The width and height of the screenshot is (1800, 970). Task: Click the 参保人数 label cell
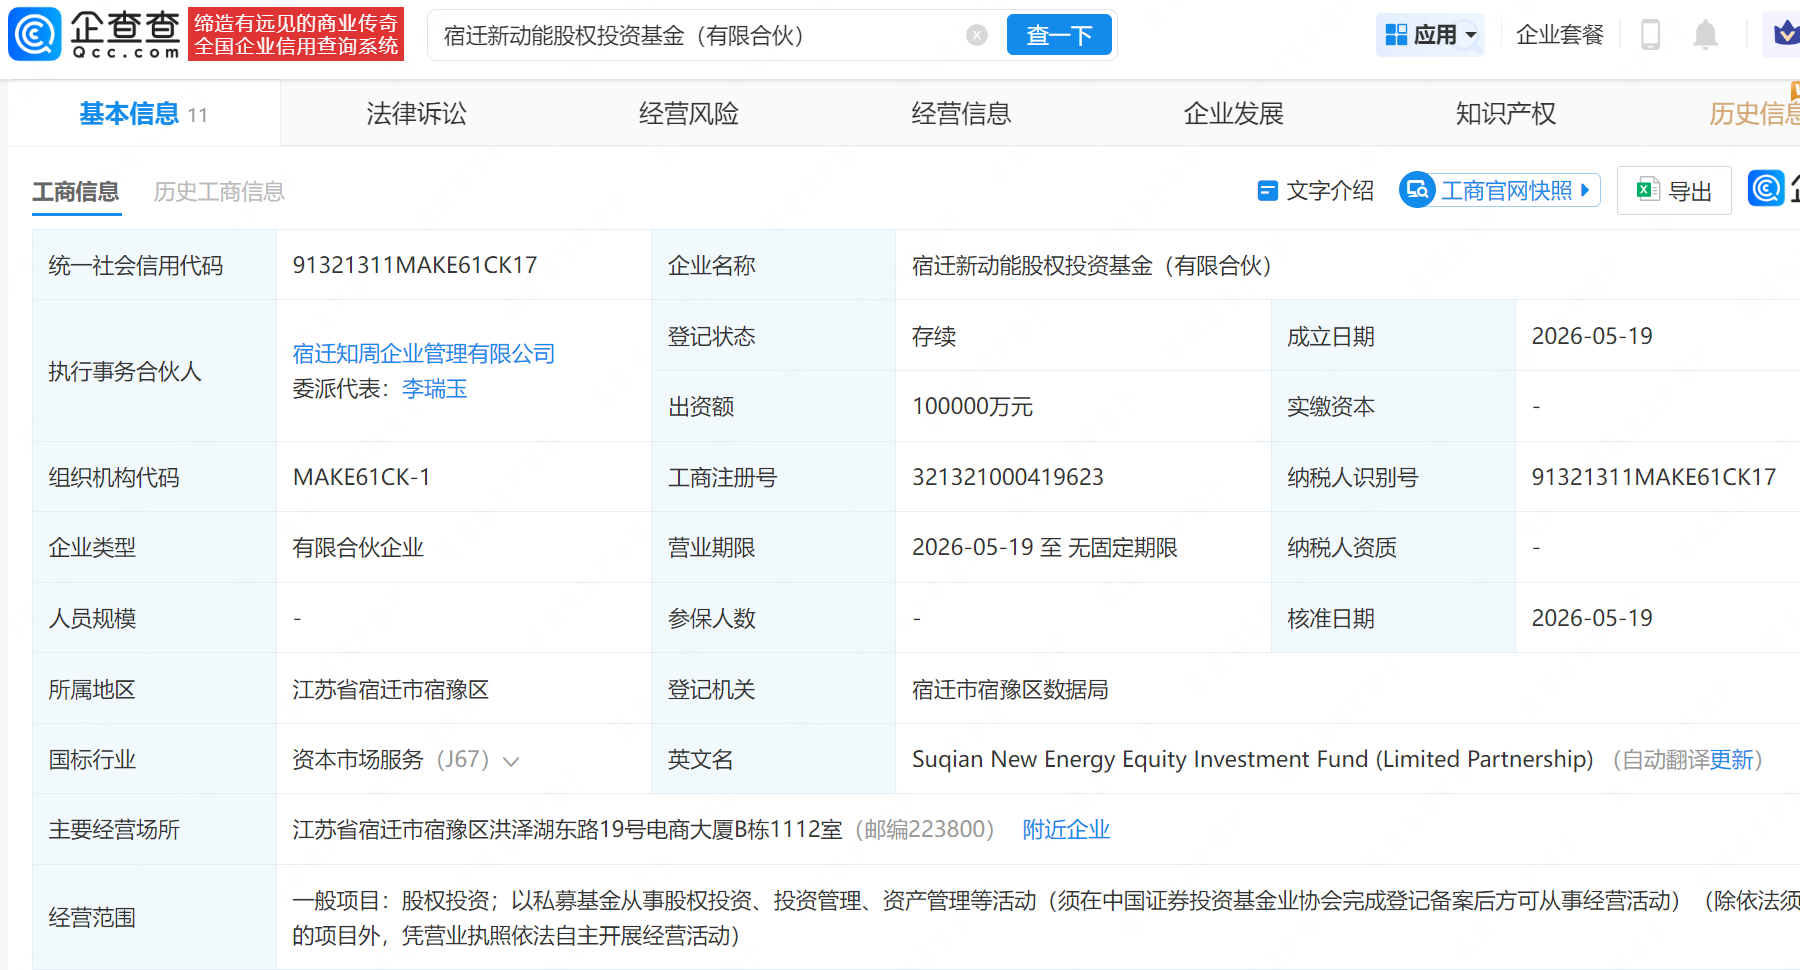click(x=773, y=618)
